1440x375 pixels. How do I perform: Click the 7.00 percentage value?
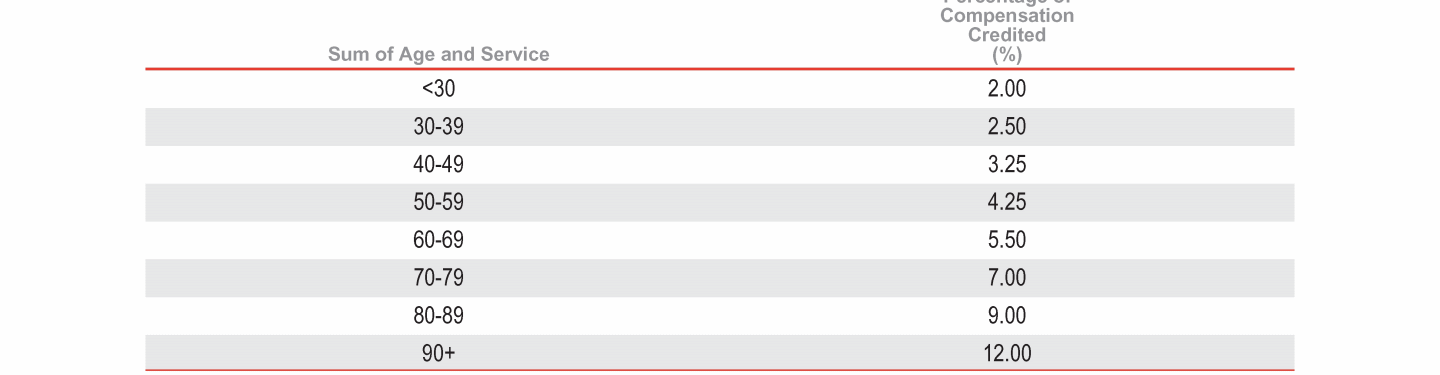coord(1007,278)
